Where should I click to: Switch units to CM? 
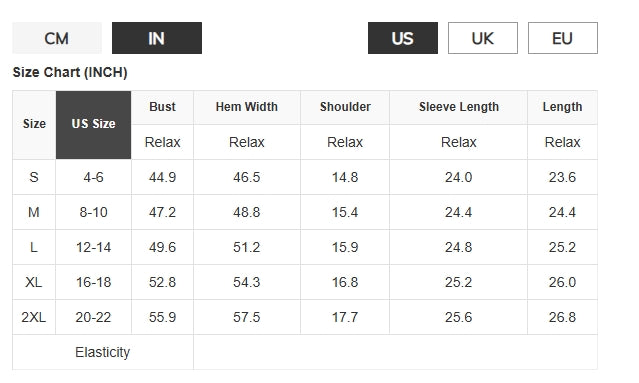pyautogui.click(x=57, y=38)
